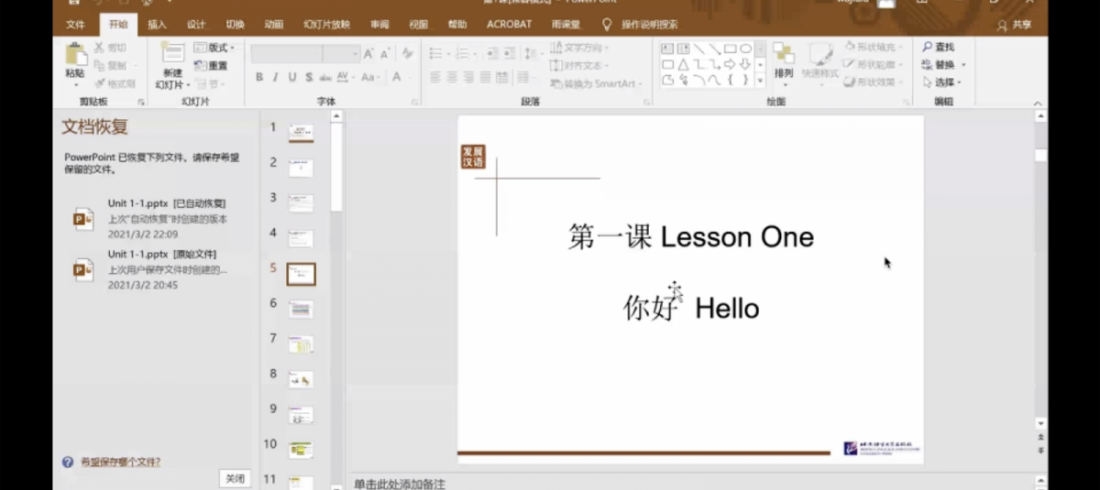Apply bullet list formatting
The image size is (1100, 490).
pyautogui.click(x=438, y=54)
